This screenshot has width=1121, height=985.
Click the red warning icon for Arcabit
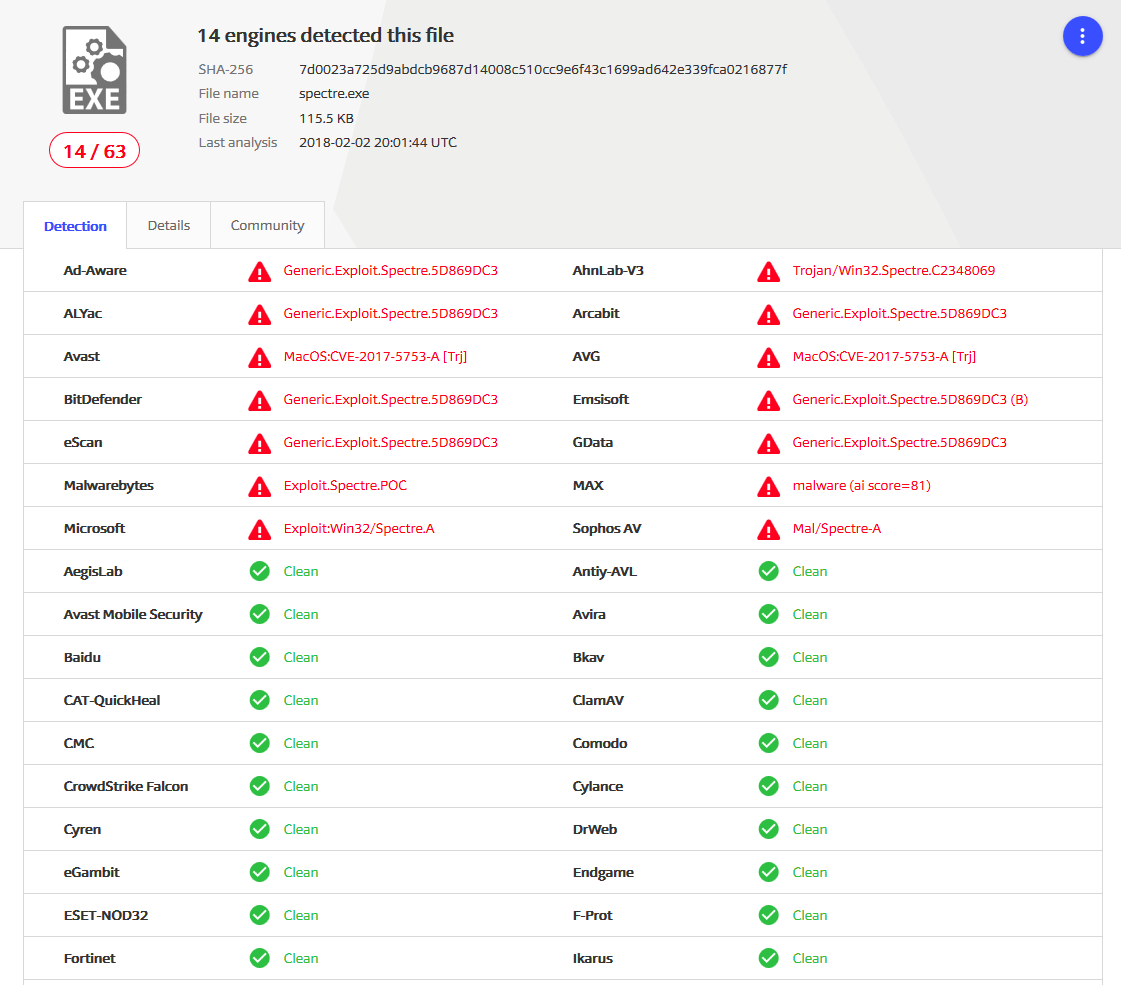[x=769, y=315]
